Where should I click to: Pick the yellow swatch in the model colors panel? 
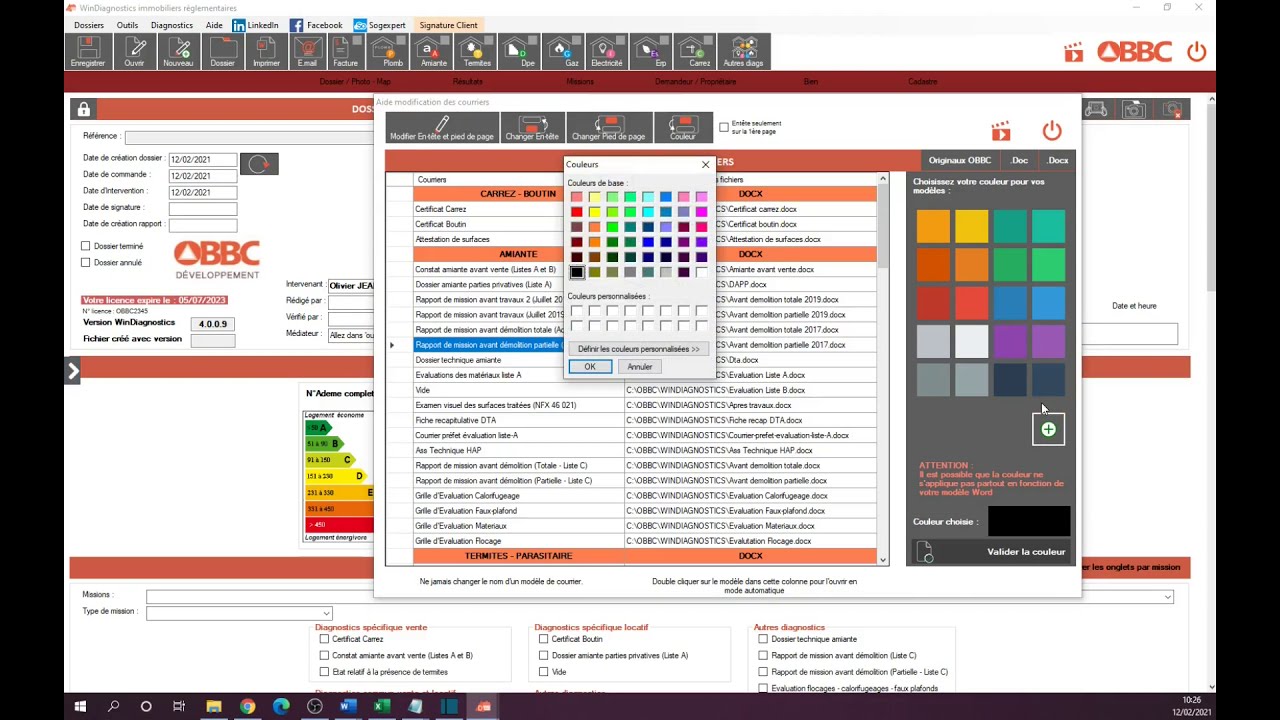tap(971, 227)
